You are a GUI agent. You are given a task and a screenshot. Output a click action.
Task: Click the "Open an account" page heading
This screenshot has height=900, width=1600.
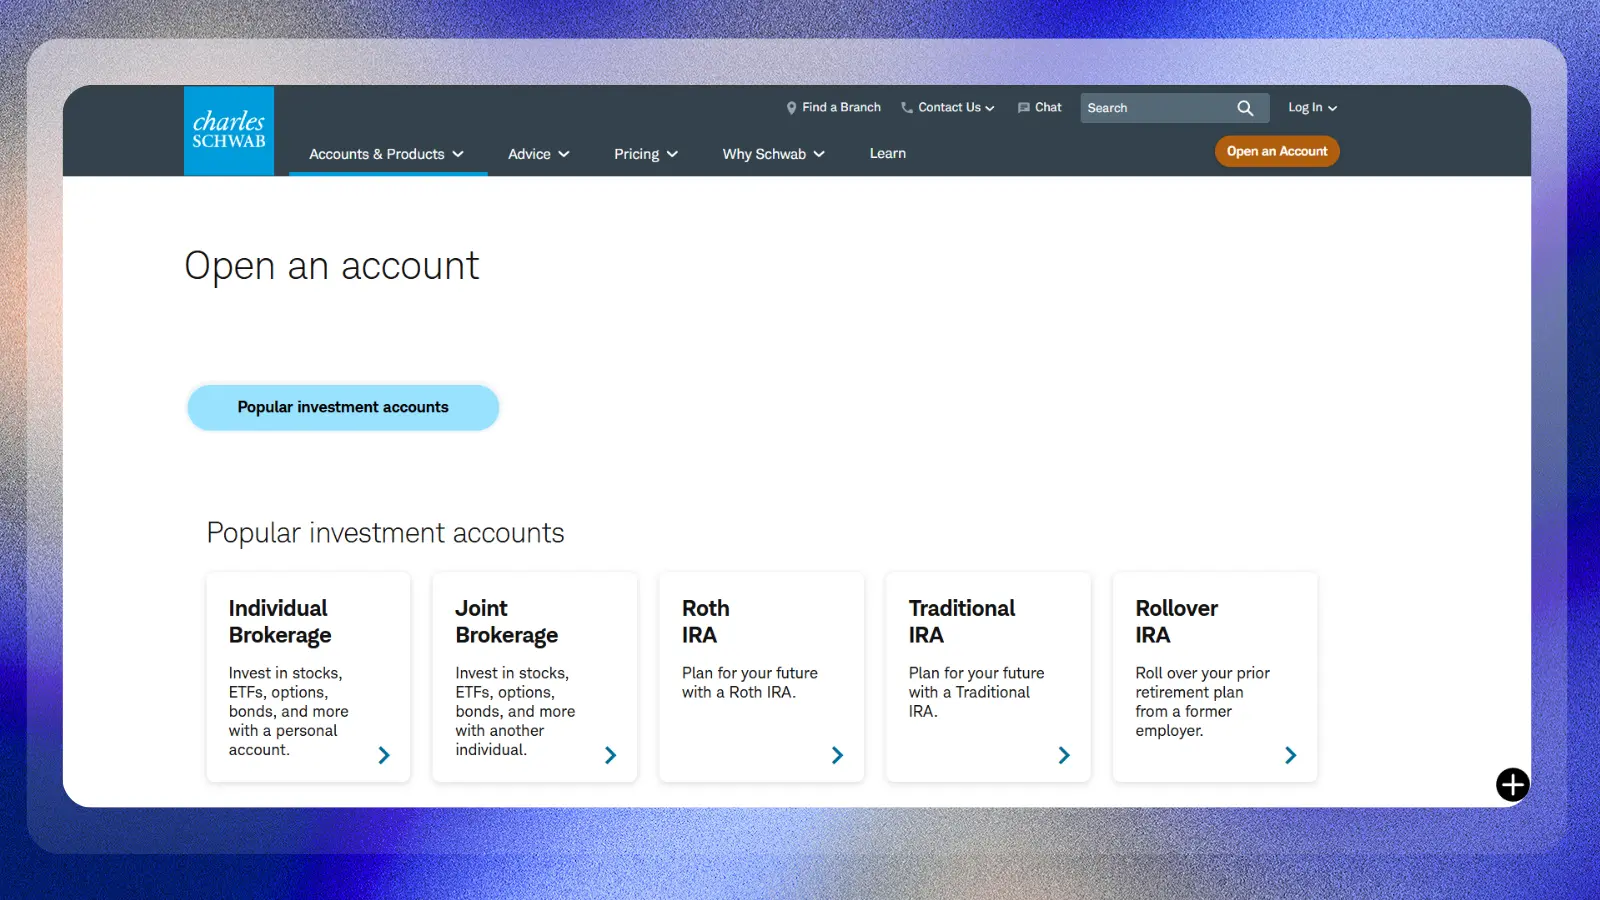332,266
